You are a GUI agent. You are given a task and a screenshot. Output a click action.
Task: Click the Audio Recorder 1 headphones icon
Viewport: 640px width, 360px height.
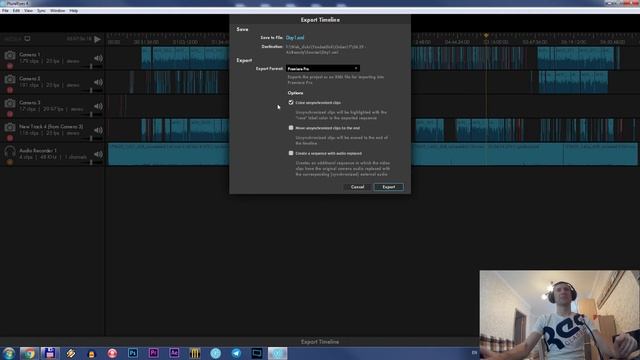coord(10,151)
